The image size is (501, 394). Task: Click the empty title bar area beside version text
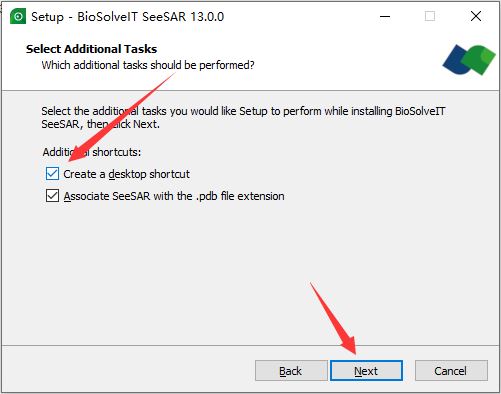[x=300, y=16]
